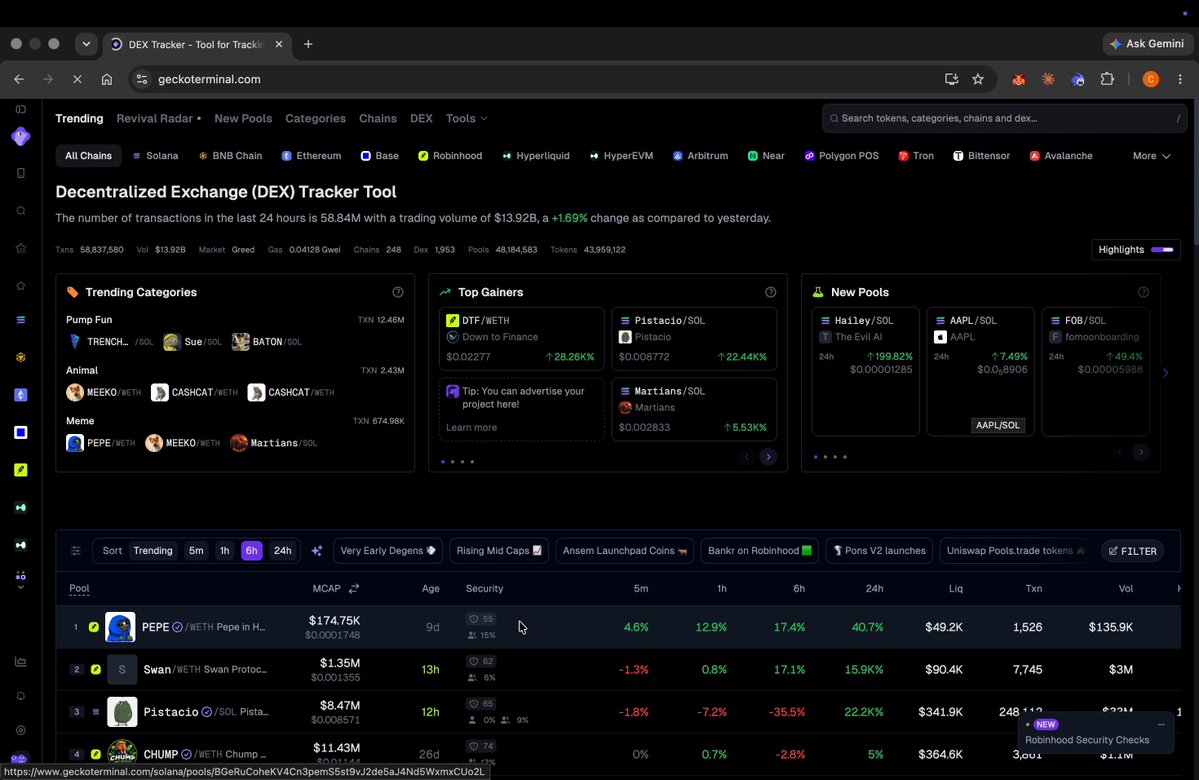Toggle Very Early Degens preset filter
Viewport: 1199px width, 780px height.
(x=388, y=551)
